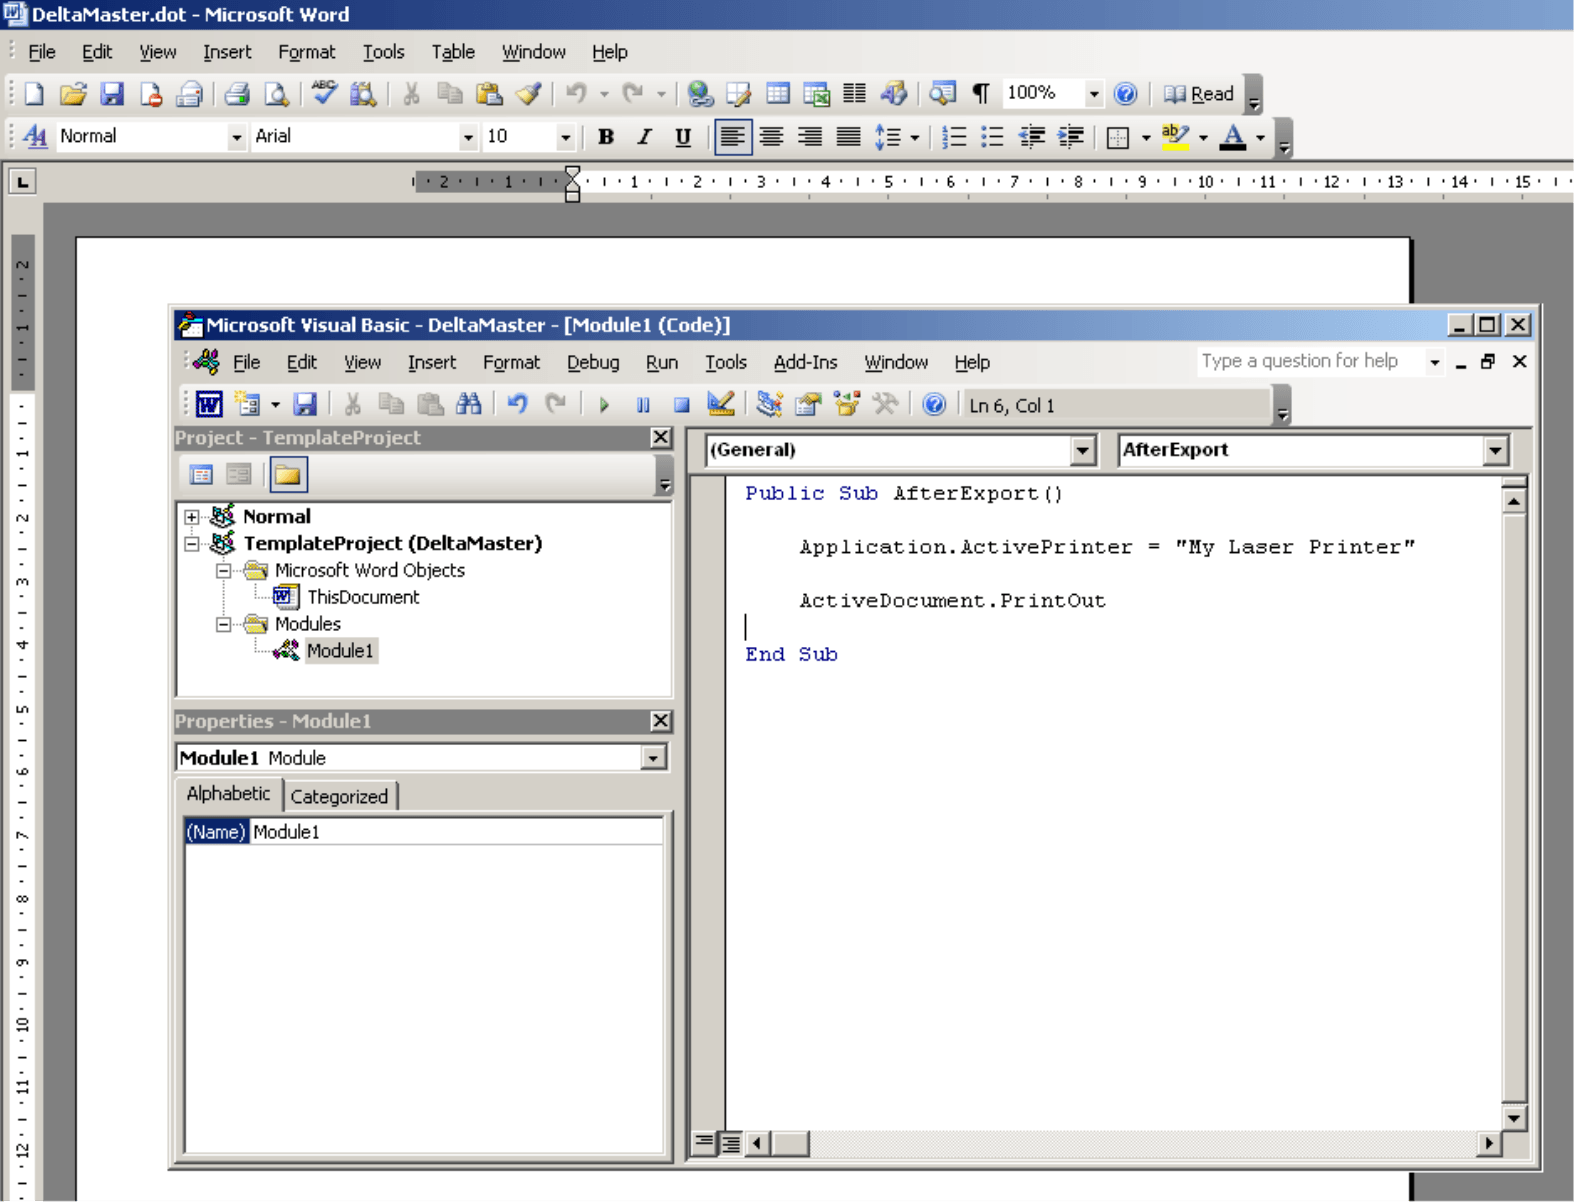Toggle Folders view in Project panel

288,475
